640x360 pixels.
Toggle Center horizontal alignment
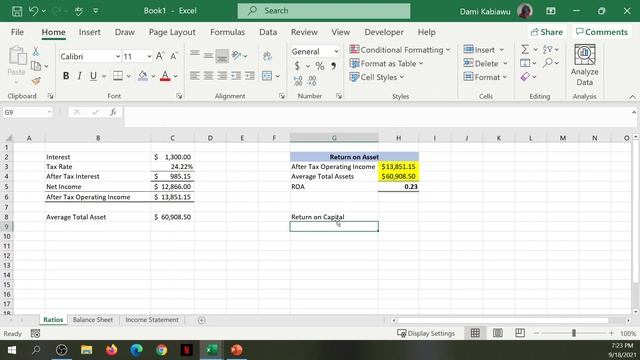209,76
